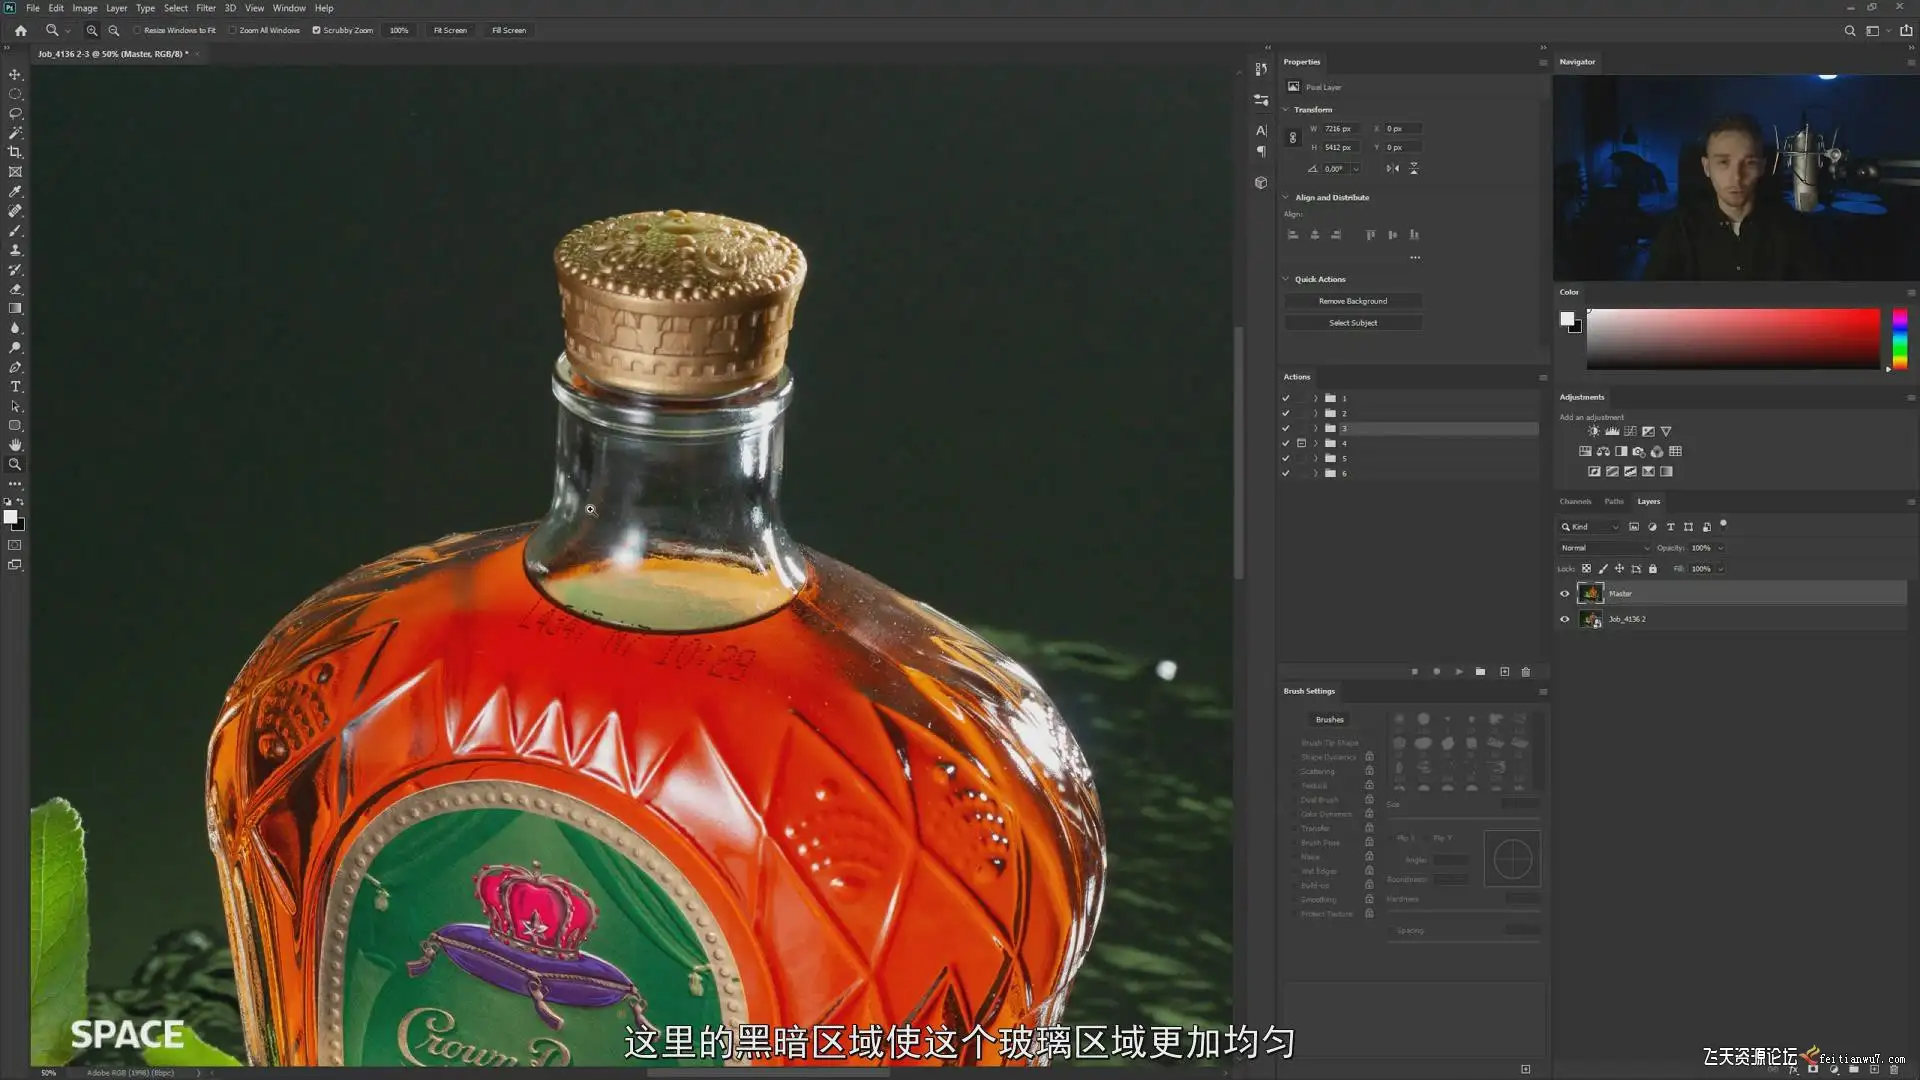
Task: Select the Move tool
Action: (x=15, y=74)
